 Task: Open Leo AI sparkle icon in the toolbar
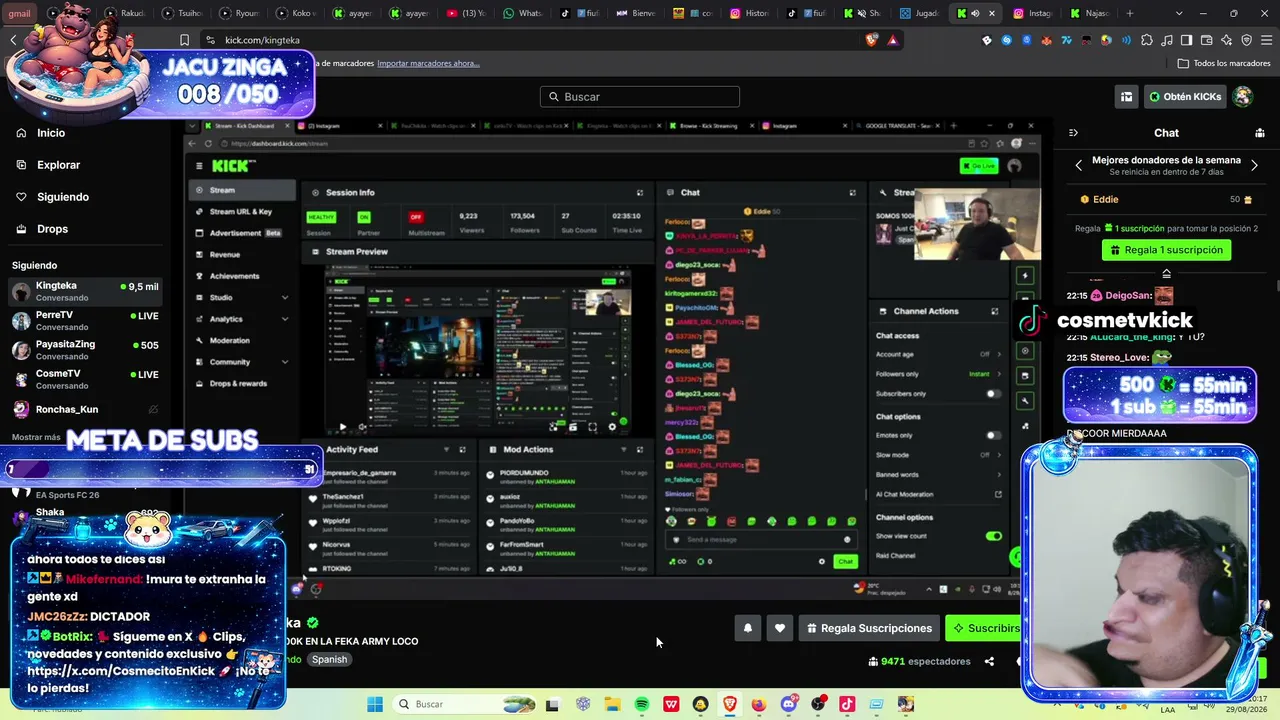(1227, 40)
